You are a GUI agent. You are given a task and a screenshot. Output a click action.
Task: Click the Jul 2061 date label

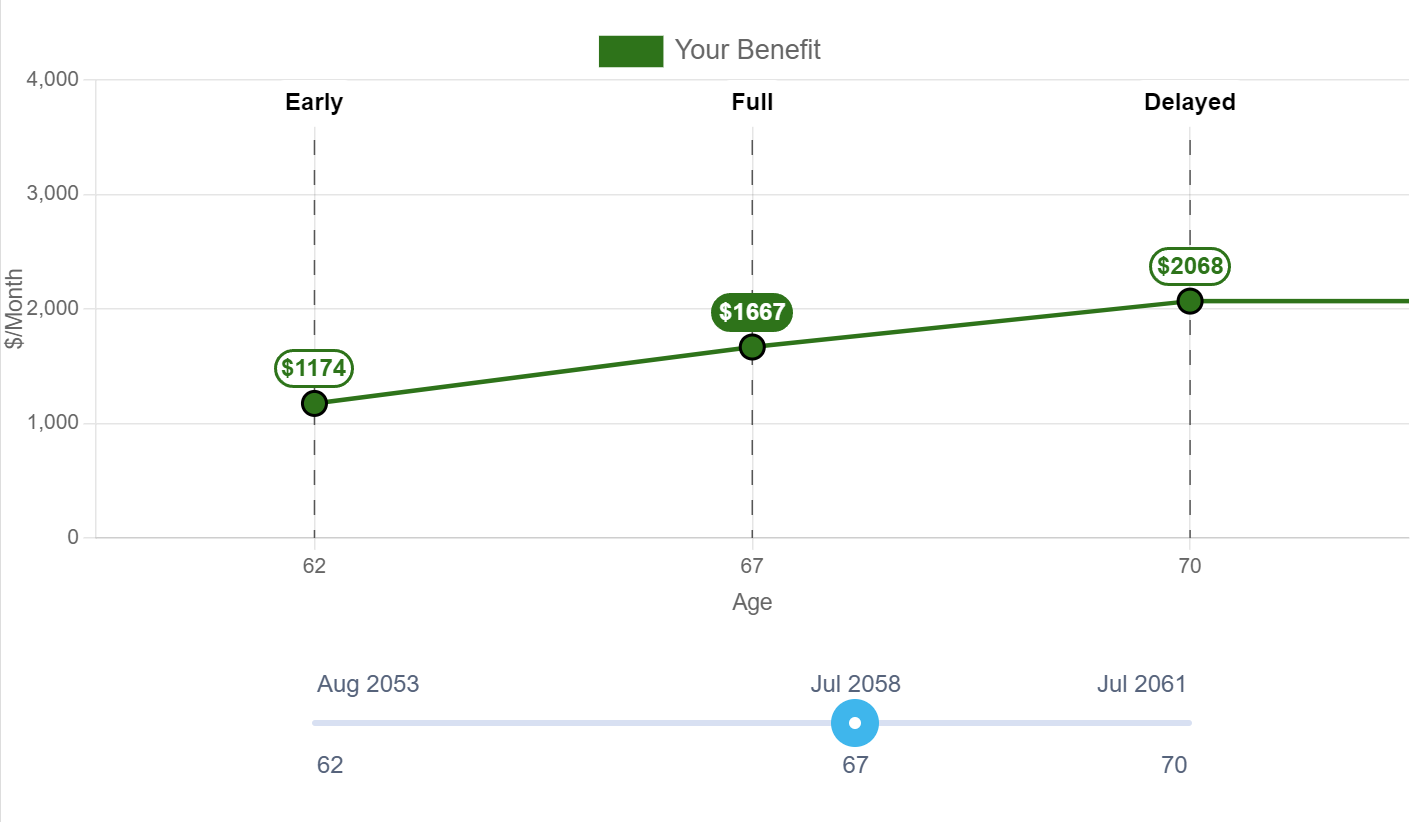pos(1141,684)
